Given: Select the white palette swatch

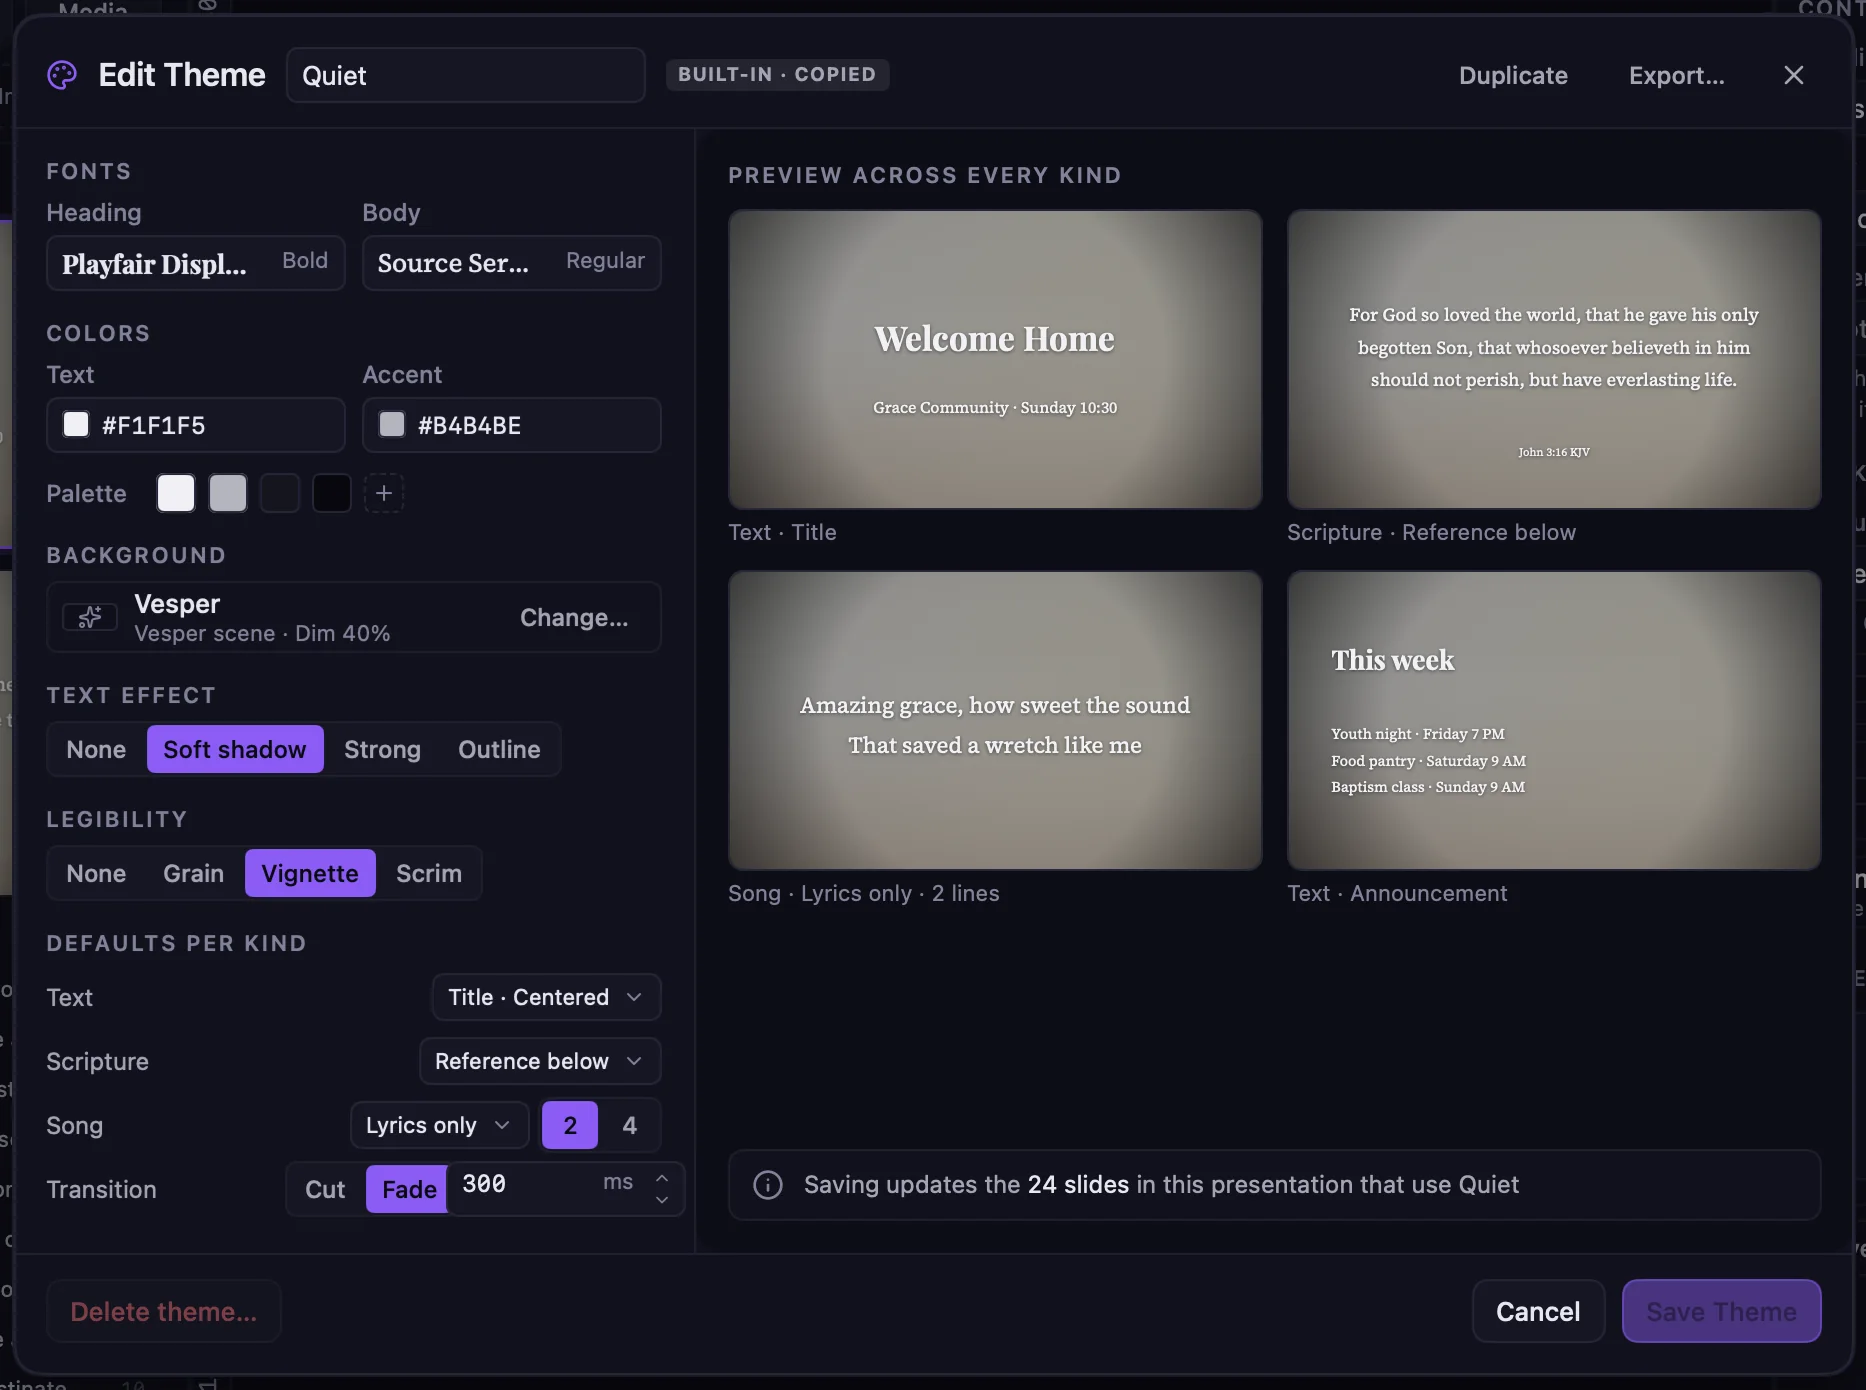Looking at the screenshot, I should (x=176, y=493).
